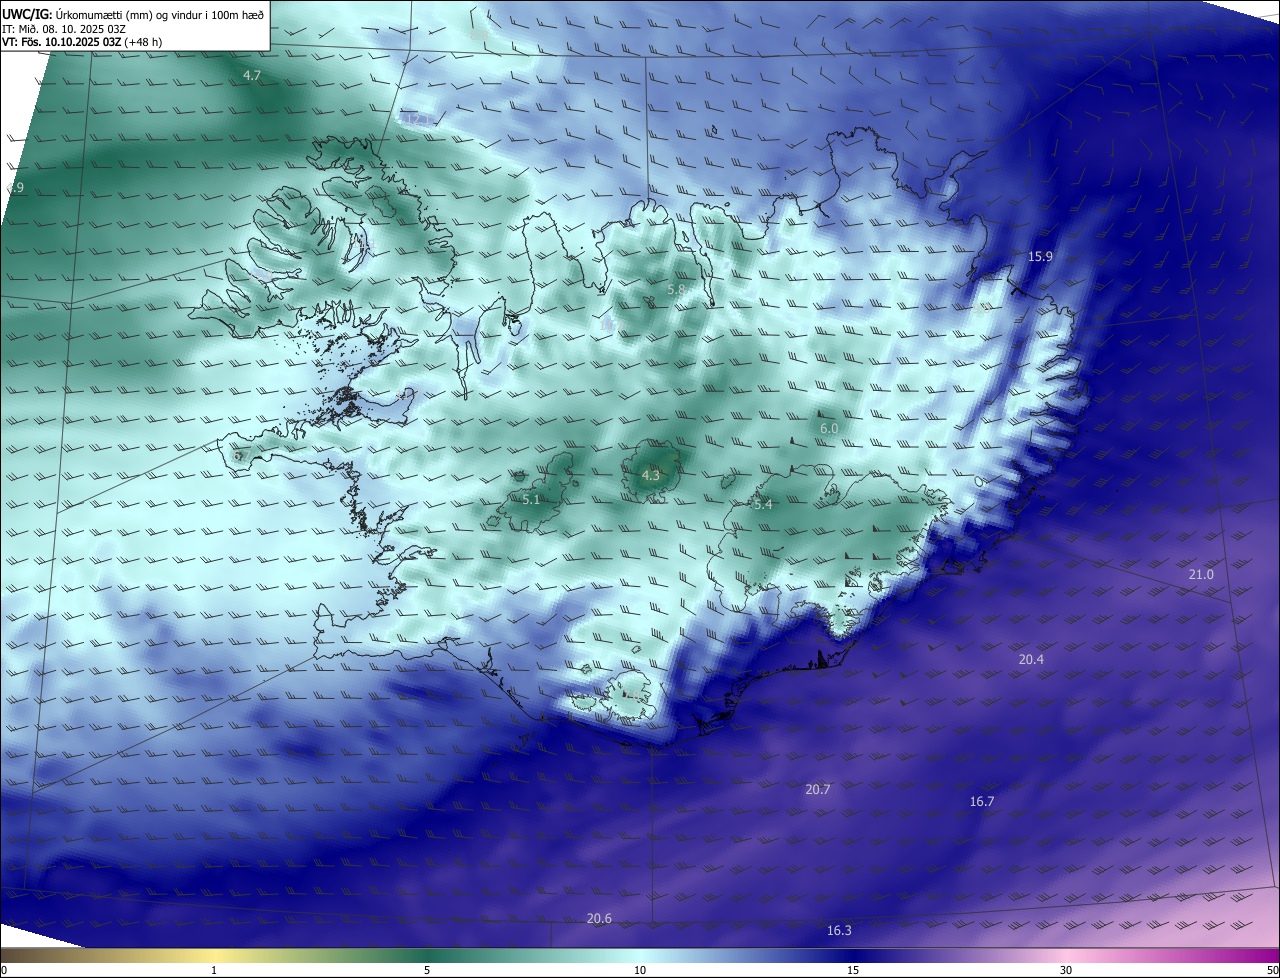Click the map value label 4.7

point(252,75)
